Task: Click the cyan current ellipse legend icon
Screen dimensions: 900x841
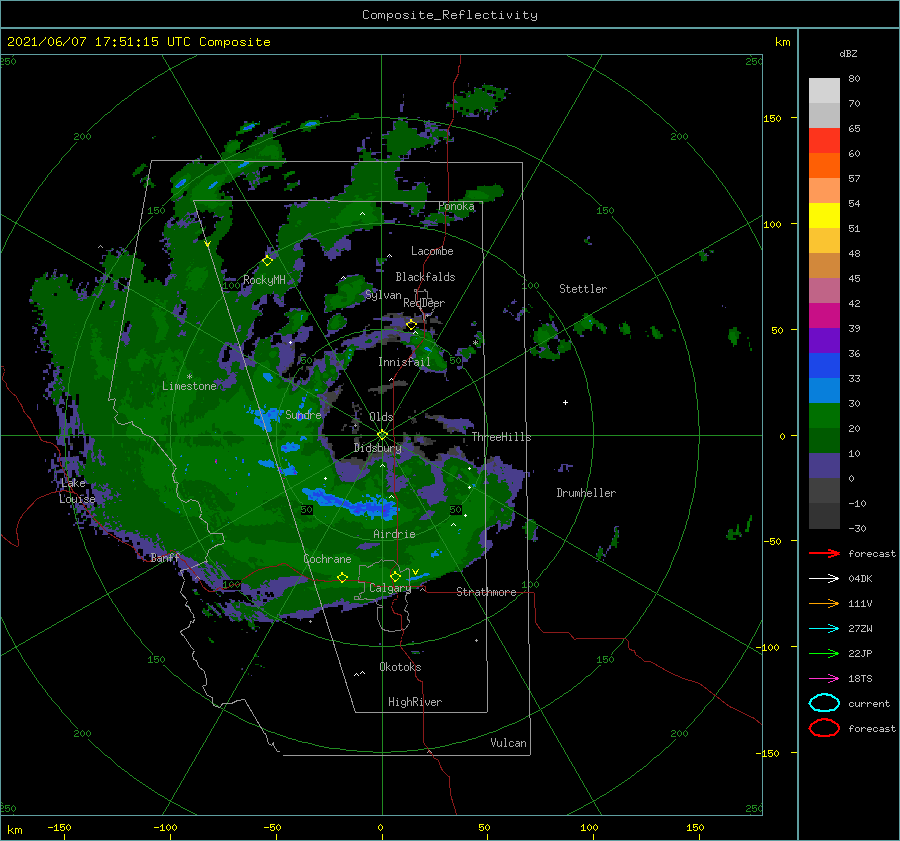Action: point(825,703)
